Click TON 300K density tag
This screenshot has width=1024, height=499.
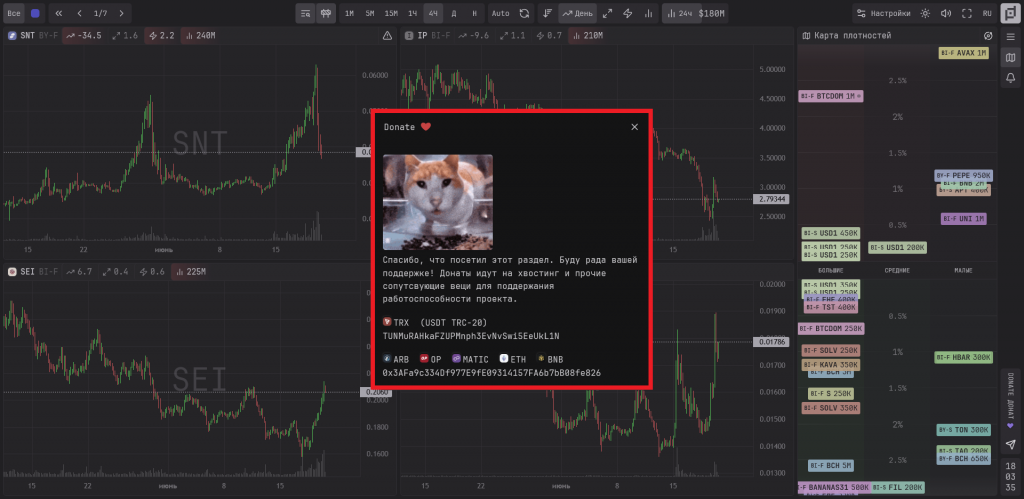tap(963, 430)
